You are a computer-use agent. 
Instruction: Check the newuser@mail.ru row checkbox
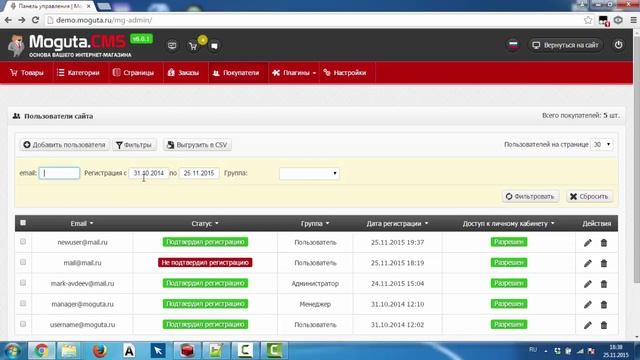tap(23, 242)
